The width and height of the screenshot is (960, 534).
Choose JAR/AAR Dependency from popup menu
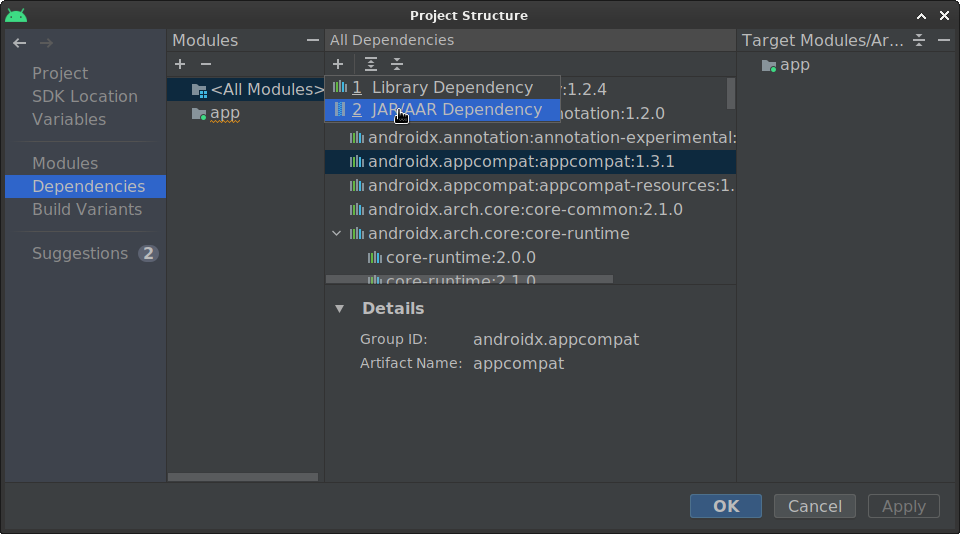pos(456,110)
